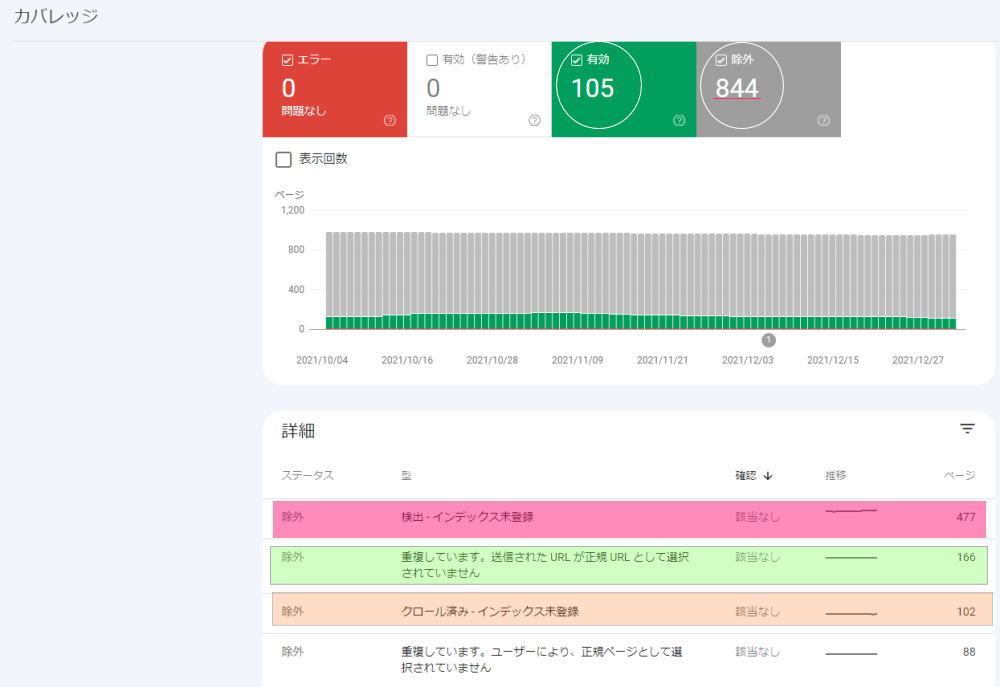Click the circled 1 marker on the chart
Screen dimensions: 1000x687
click(x=769, y=339)
